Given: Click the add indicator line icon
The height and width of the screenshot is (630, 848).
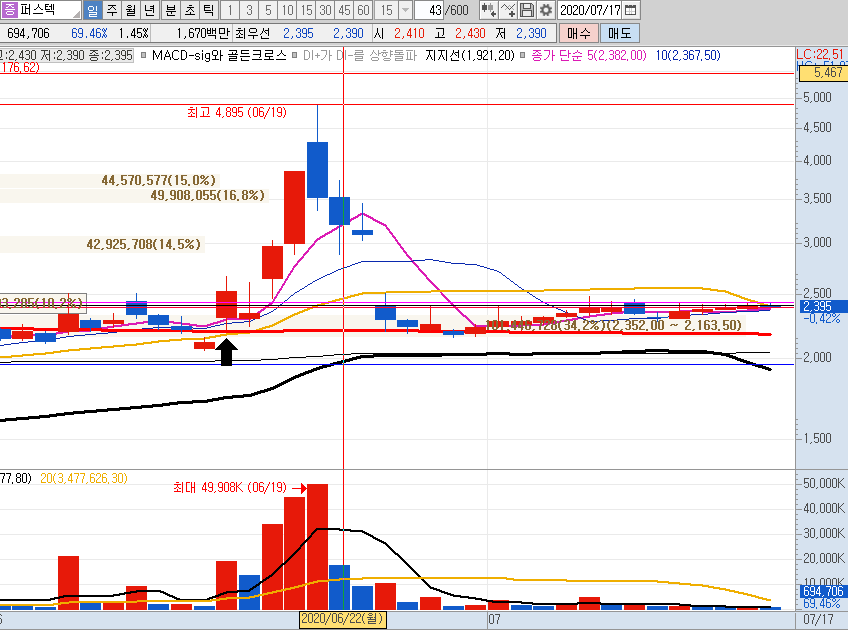Looking at the screenshot, I should tap(508, 10).
